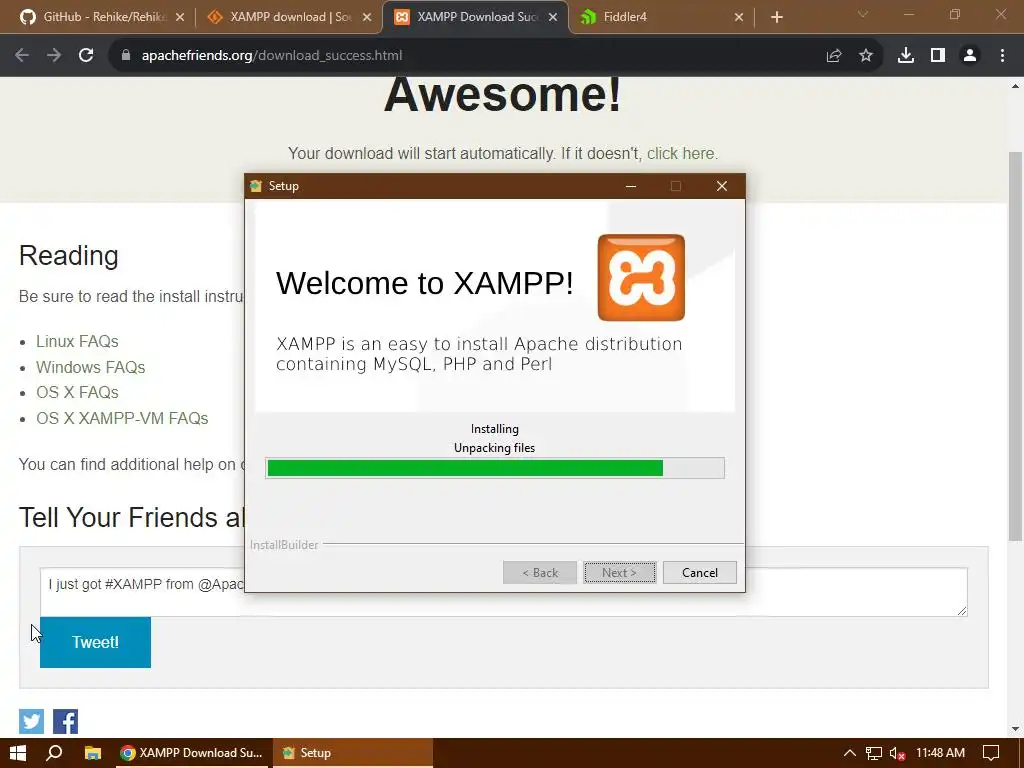Switch to the XAMPP download SourceForge tab
Viewport: 1024px width, 768px height.
point(285,17)
